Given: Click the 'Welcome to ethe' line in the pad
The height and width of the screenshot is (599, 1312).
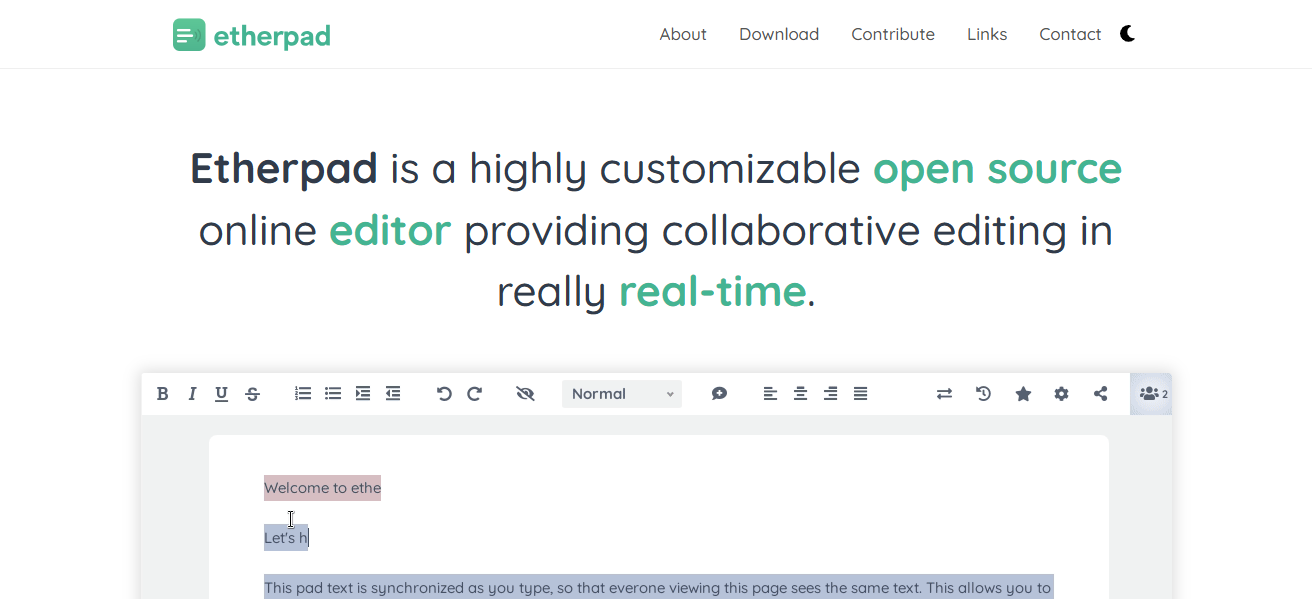Looking at the screenshot, I should [322, 488].
